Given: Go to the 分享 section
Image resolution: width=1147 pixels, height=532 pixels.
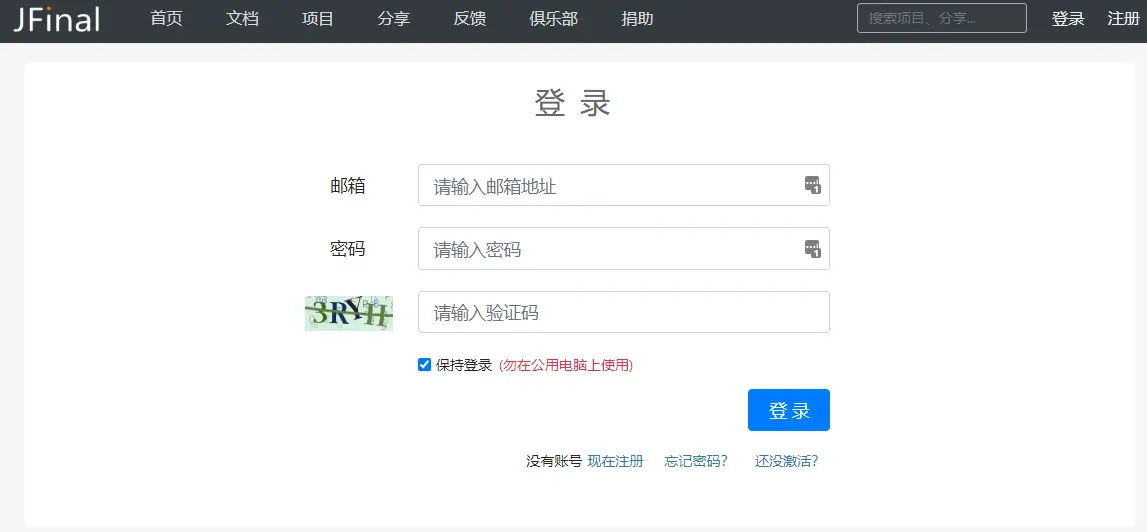Looking at the screenshot, I should tap(394, 19).
